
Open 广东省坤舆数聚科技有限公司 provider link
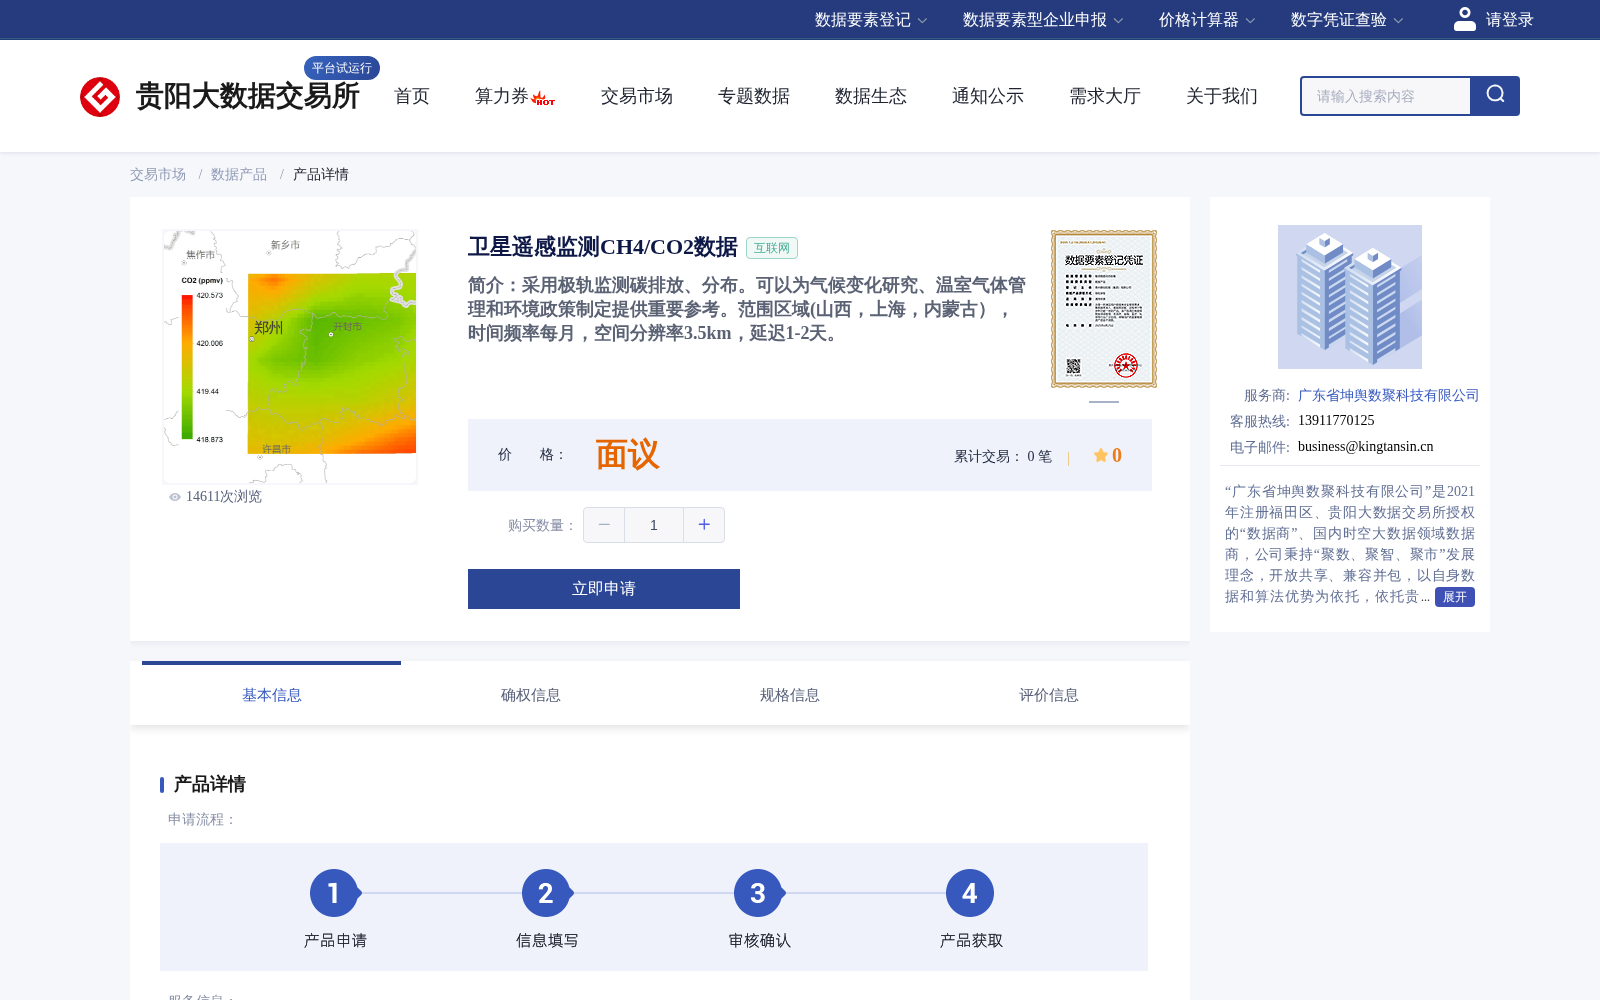[x=1388, y=395]
